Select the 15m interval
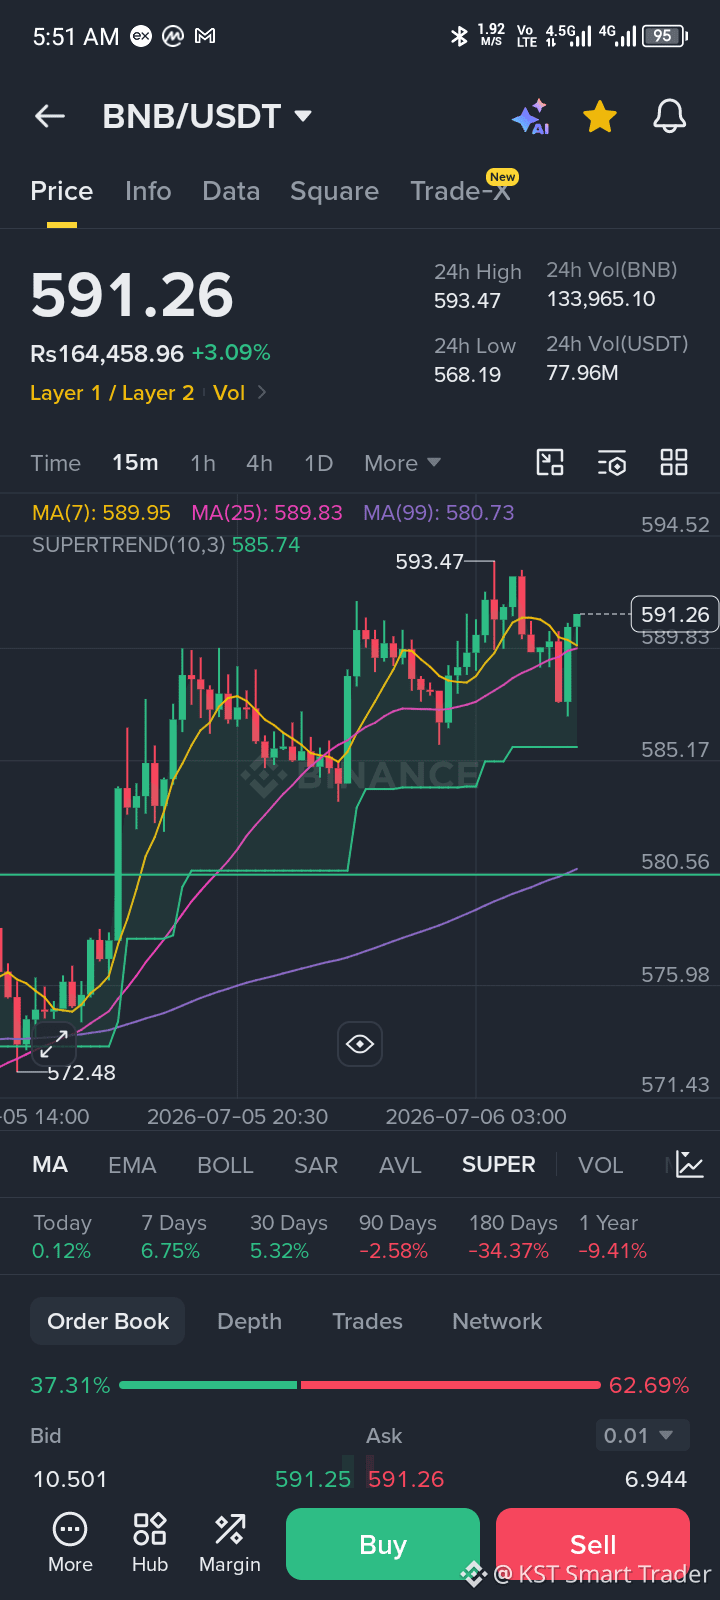Viewport: 720px width, 1600px height. tap(135, 463)
